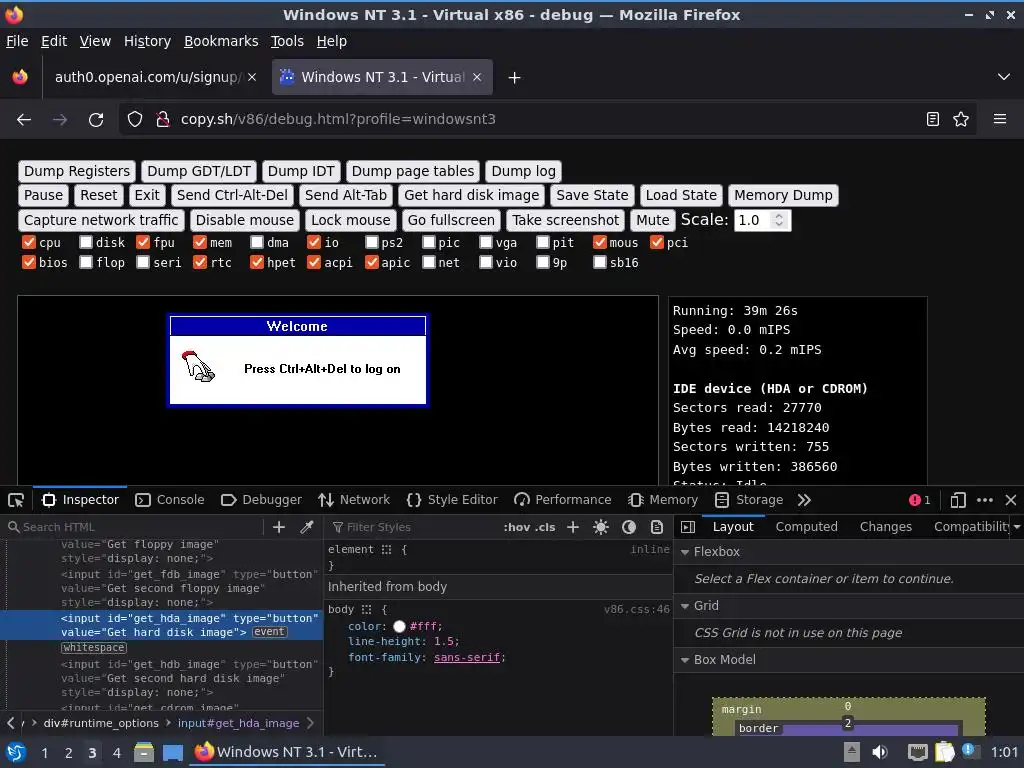Click the Dump Registers button
This screenshot has width=1024, height=768.
[77, 171]
